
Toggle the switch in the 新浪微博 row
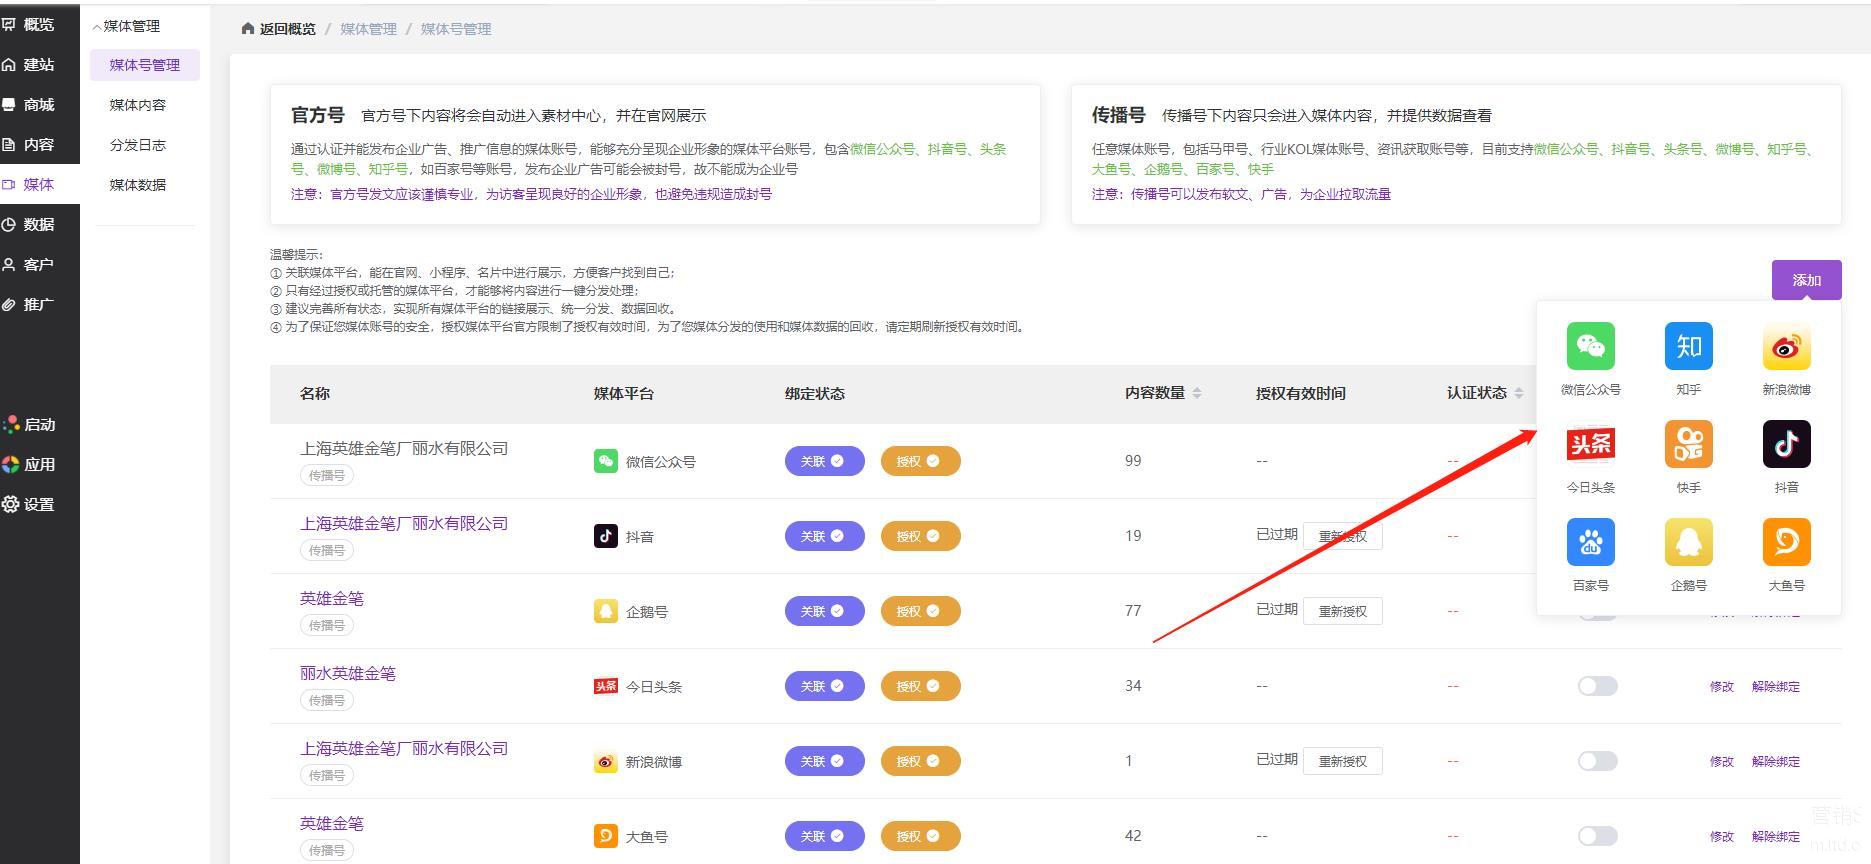[1597, 761]
